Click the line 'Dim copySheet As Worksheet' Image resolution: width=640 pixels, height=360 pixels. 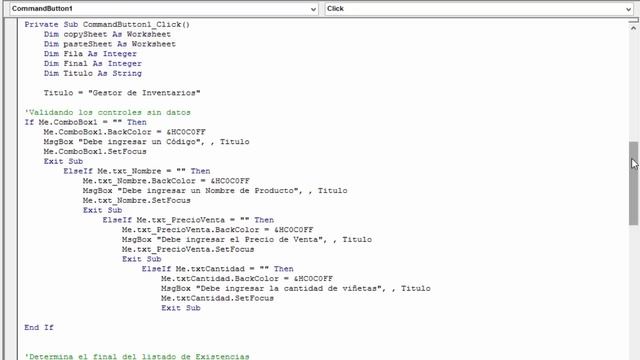[x=107, y=34]
